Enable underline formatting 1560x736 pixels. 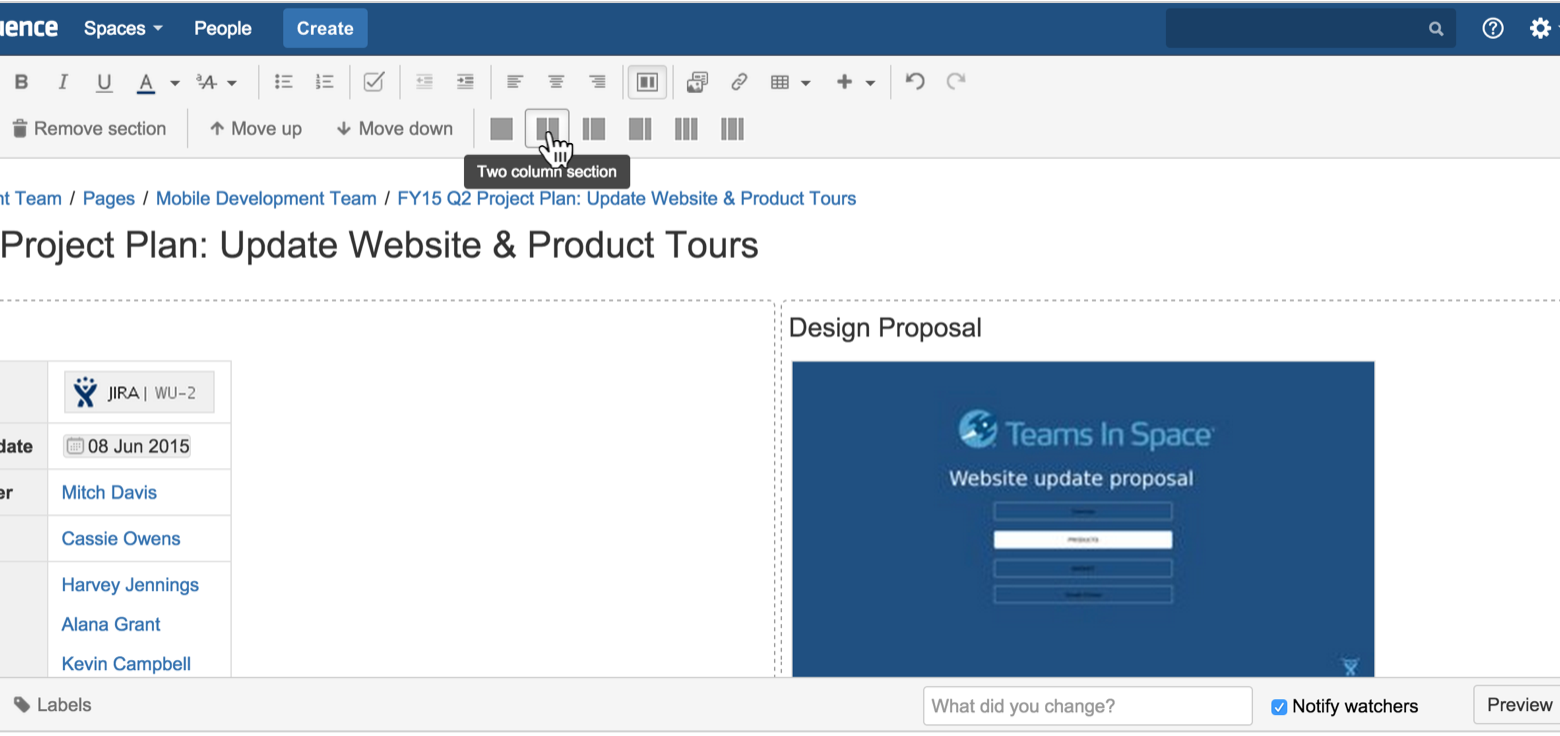pos(104,81)
